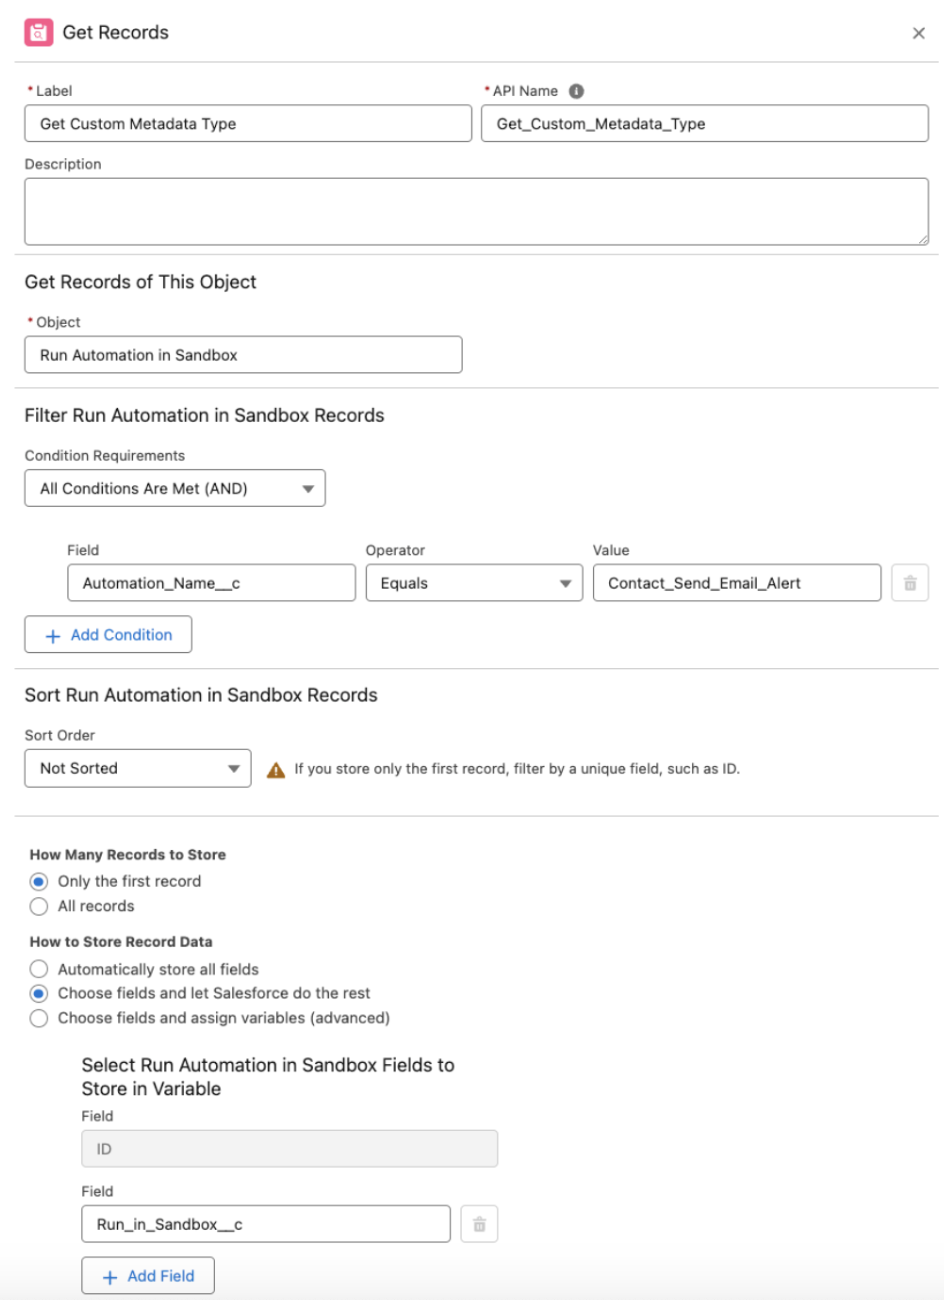Choose Automatically store all fields

(x=39, y=969)
